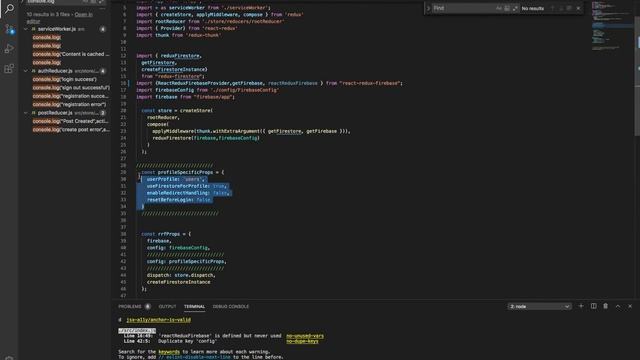
Task: Open the Manage gear at activity bar bottom
Action: (9, 358)
